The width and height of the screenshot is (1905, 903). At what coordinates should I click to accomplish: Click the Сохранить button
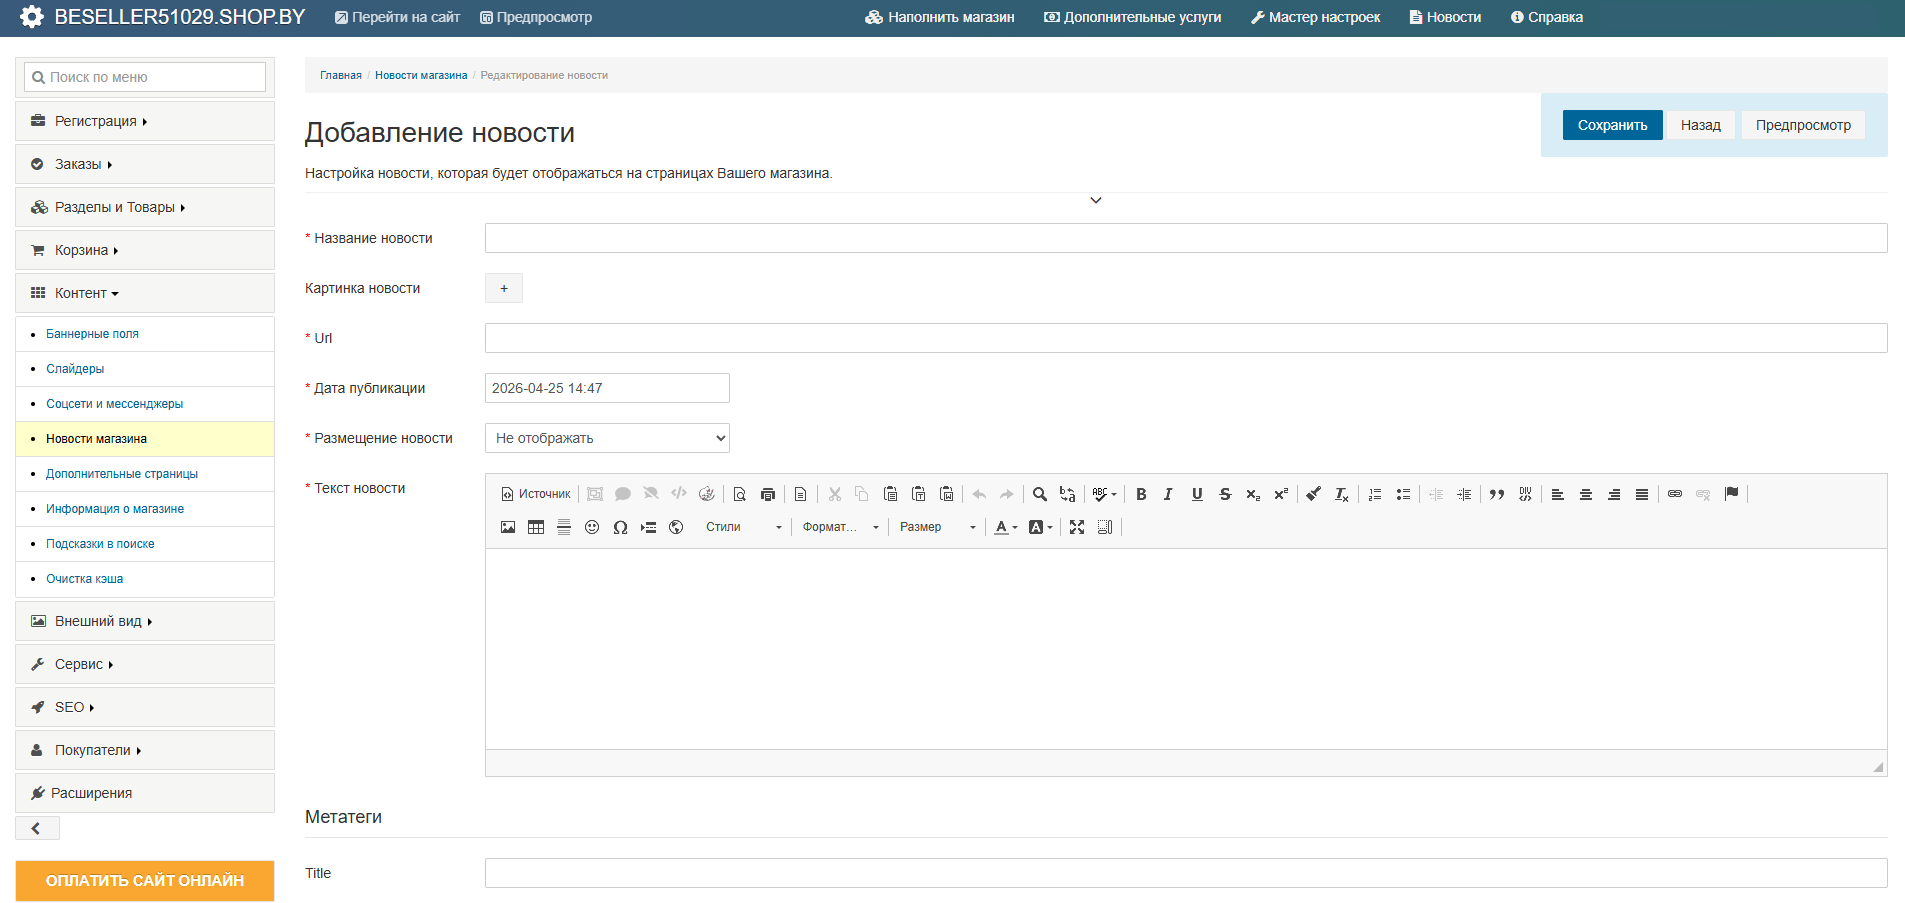pyautogui.click(x=1612, y=125)
